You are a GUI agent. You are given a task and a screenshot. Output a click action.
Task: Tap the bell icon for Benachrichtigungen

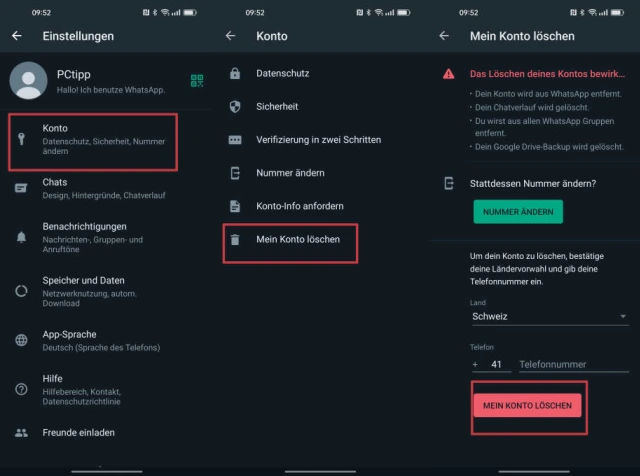tap(21, 236)
